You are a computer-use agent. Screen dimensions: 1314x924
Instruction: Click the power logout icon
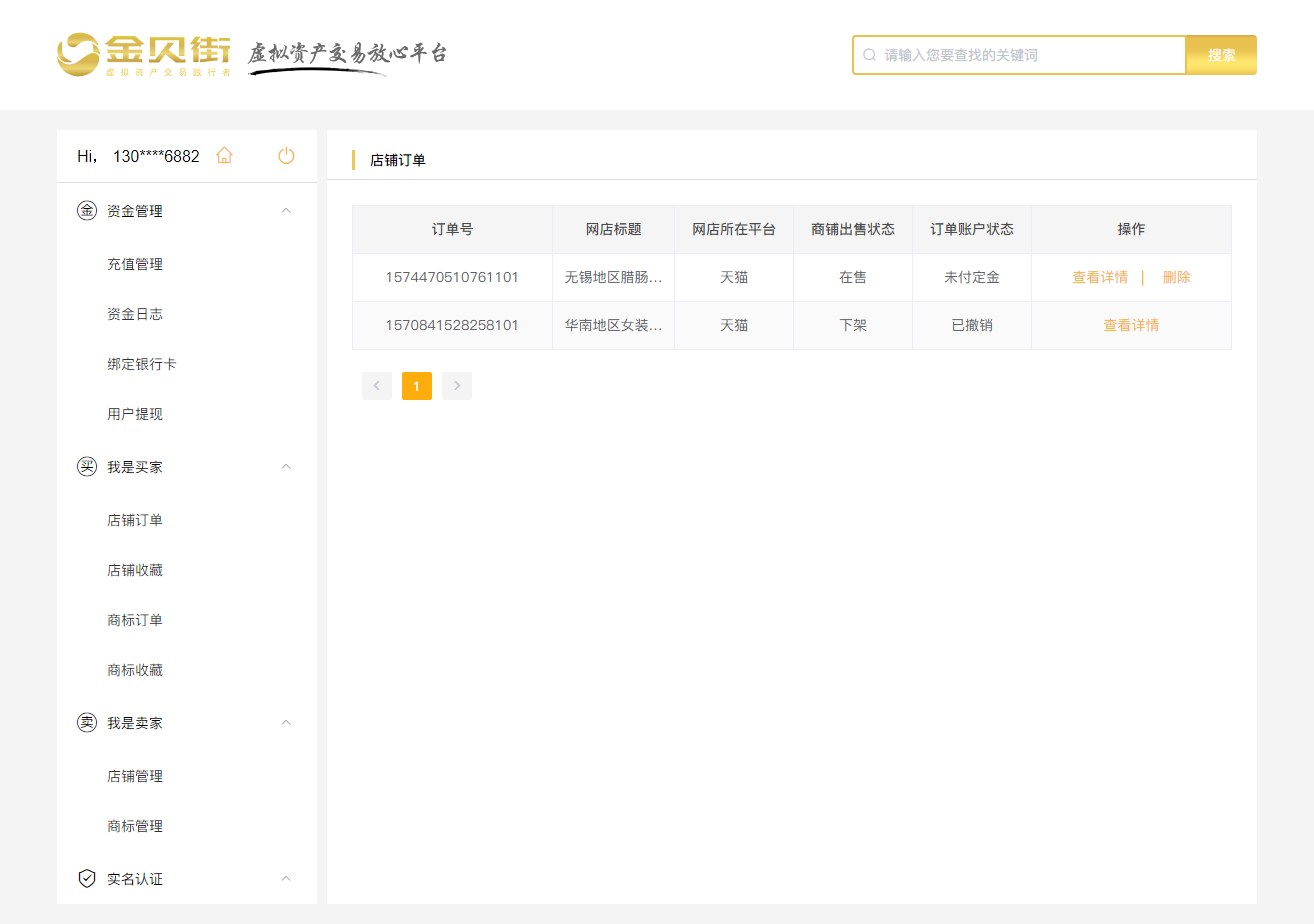point(286,155)
